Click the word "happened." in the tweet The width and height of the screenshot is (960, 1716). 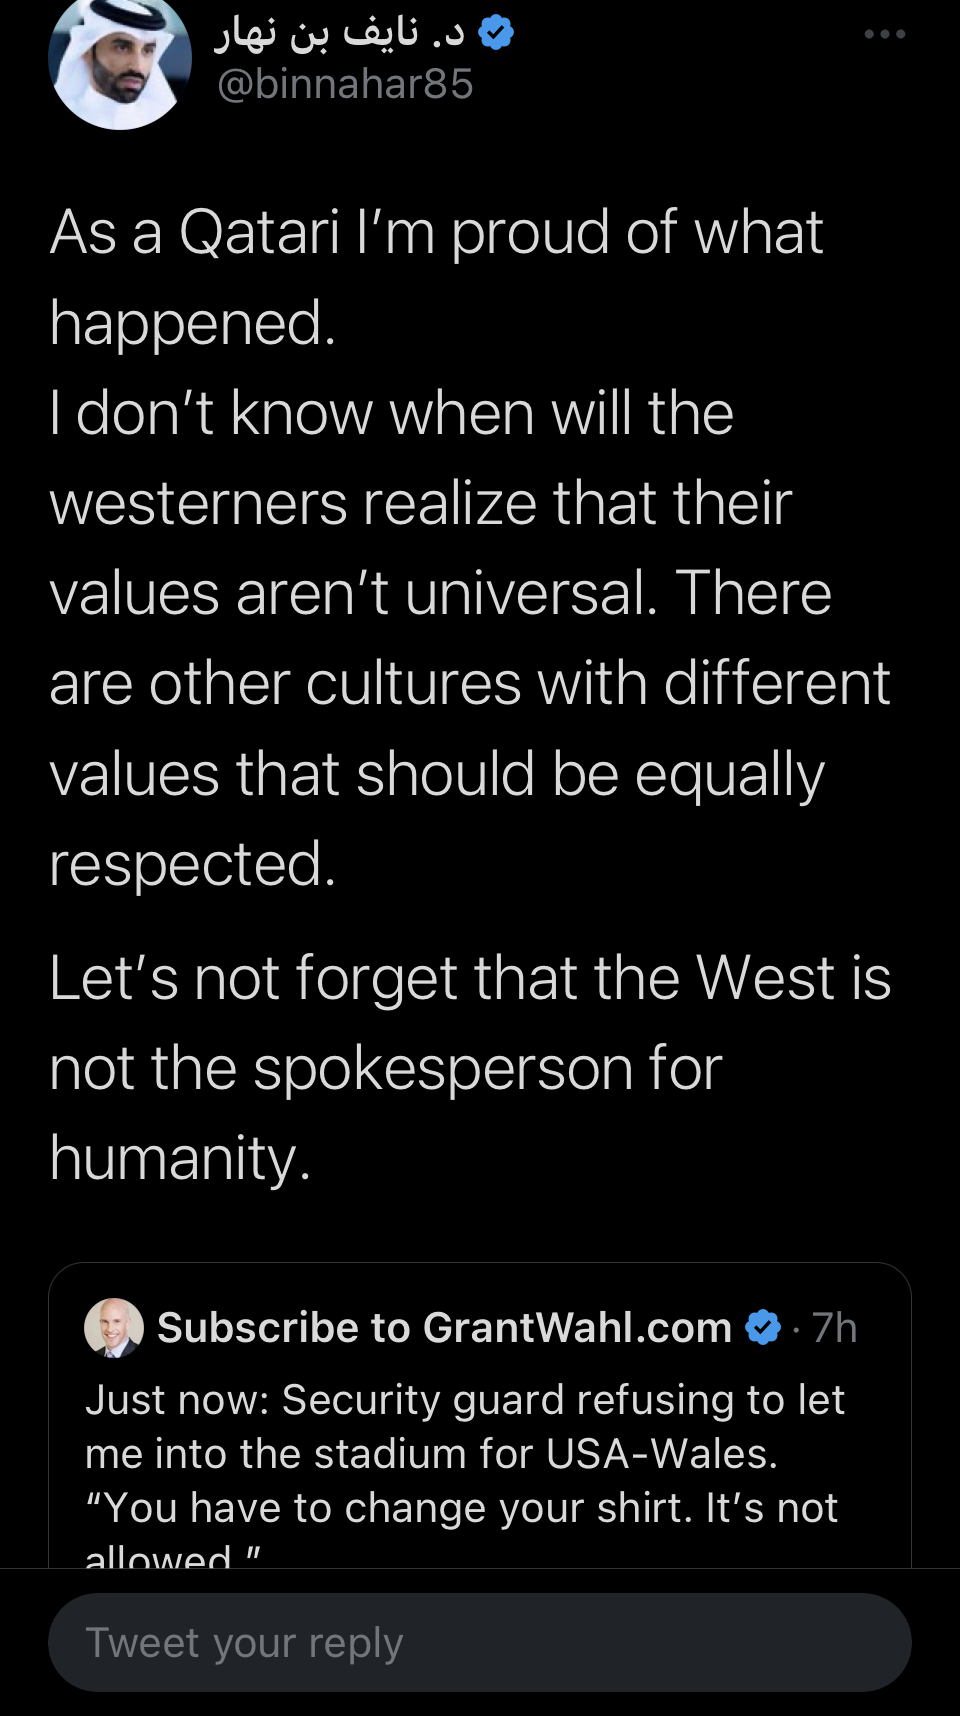(x=192, y=323)
